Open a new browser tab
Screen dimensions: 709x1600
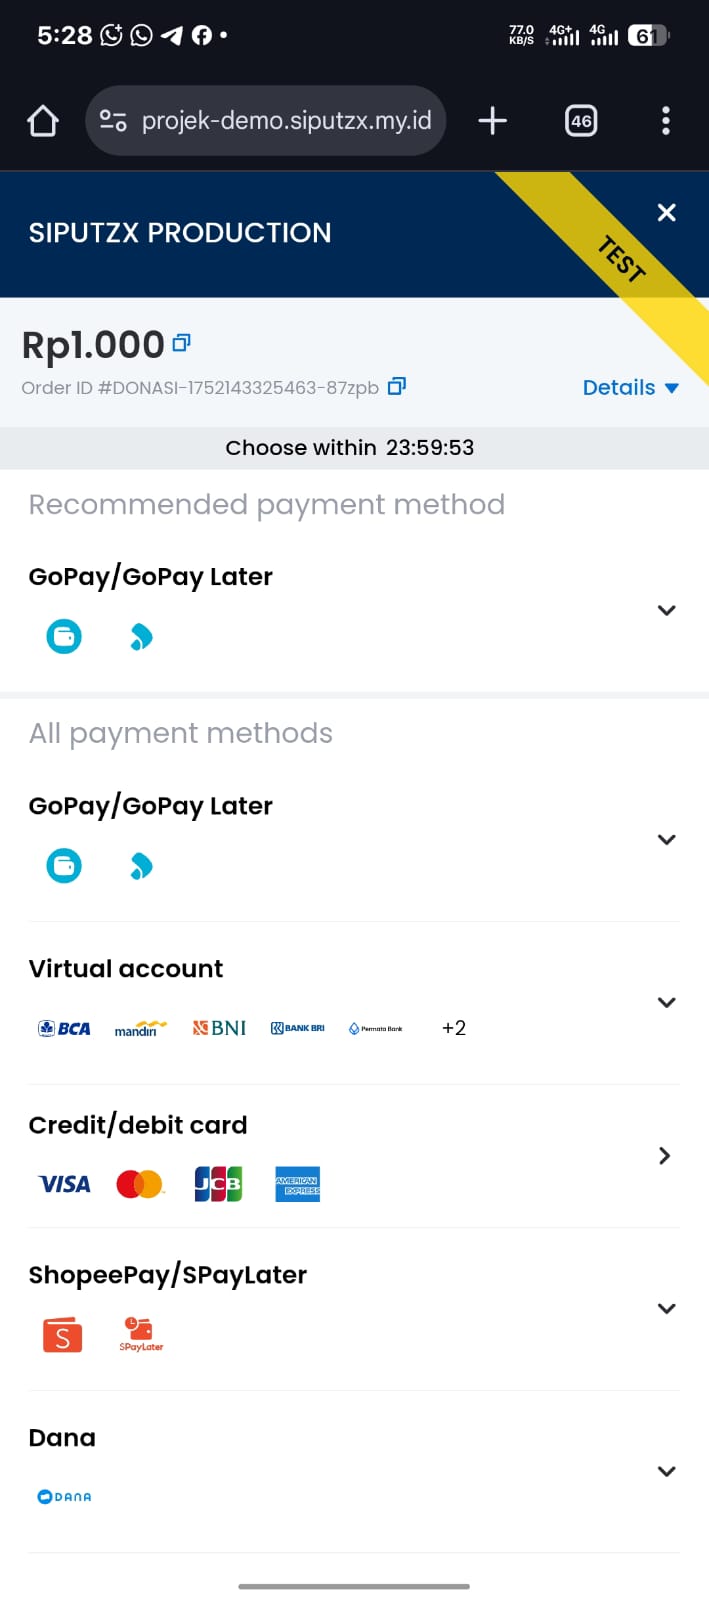(492, 121)
